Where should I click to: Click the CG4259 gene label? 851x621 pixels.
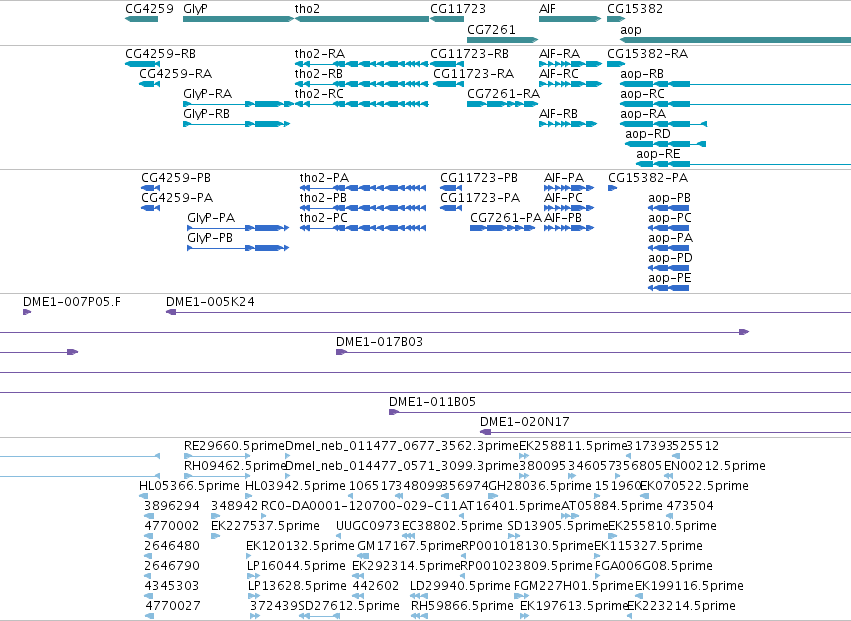click(149, 9)
